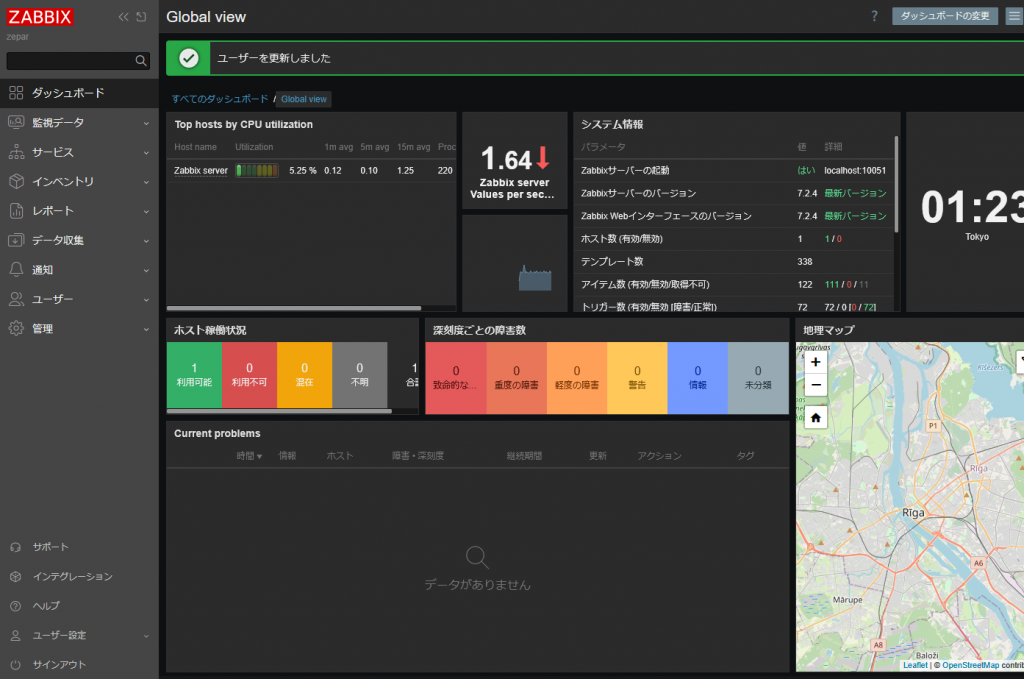Click the ユーザー設定 person icon

pyautogui.click(x=16, y=635)
